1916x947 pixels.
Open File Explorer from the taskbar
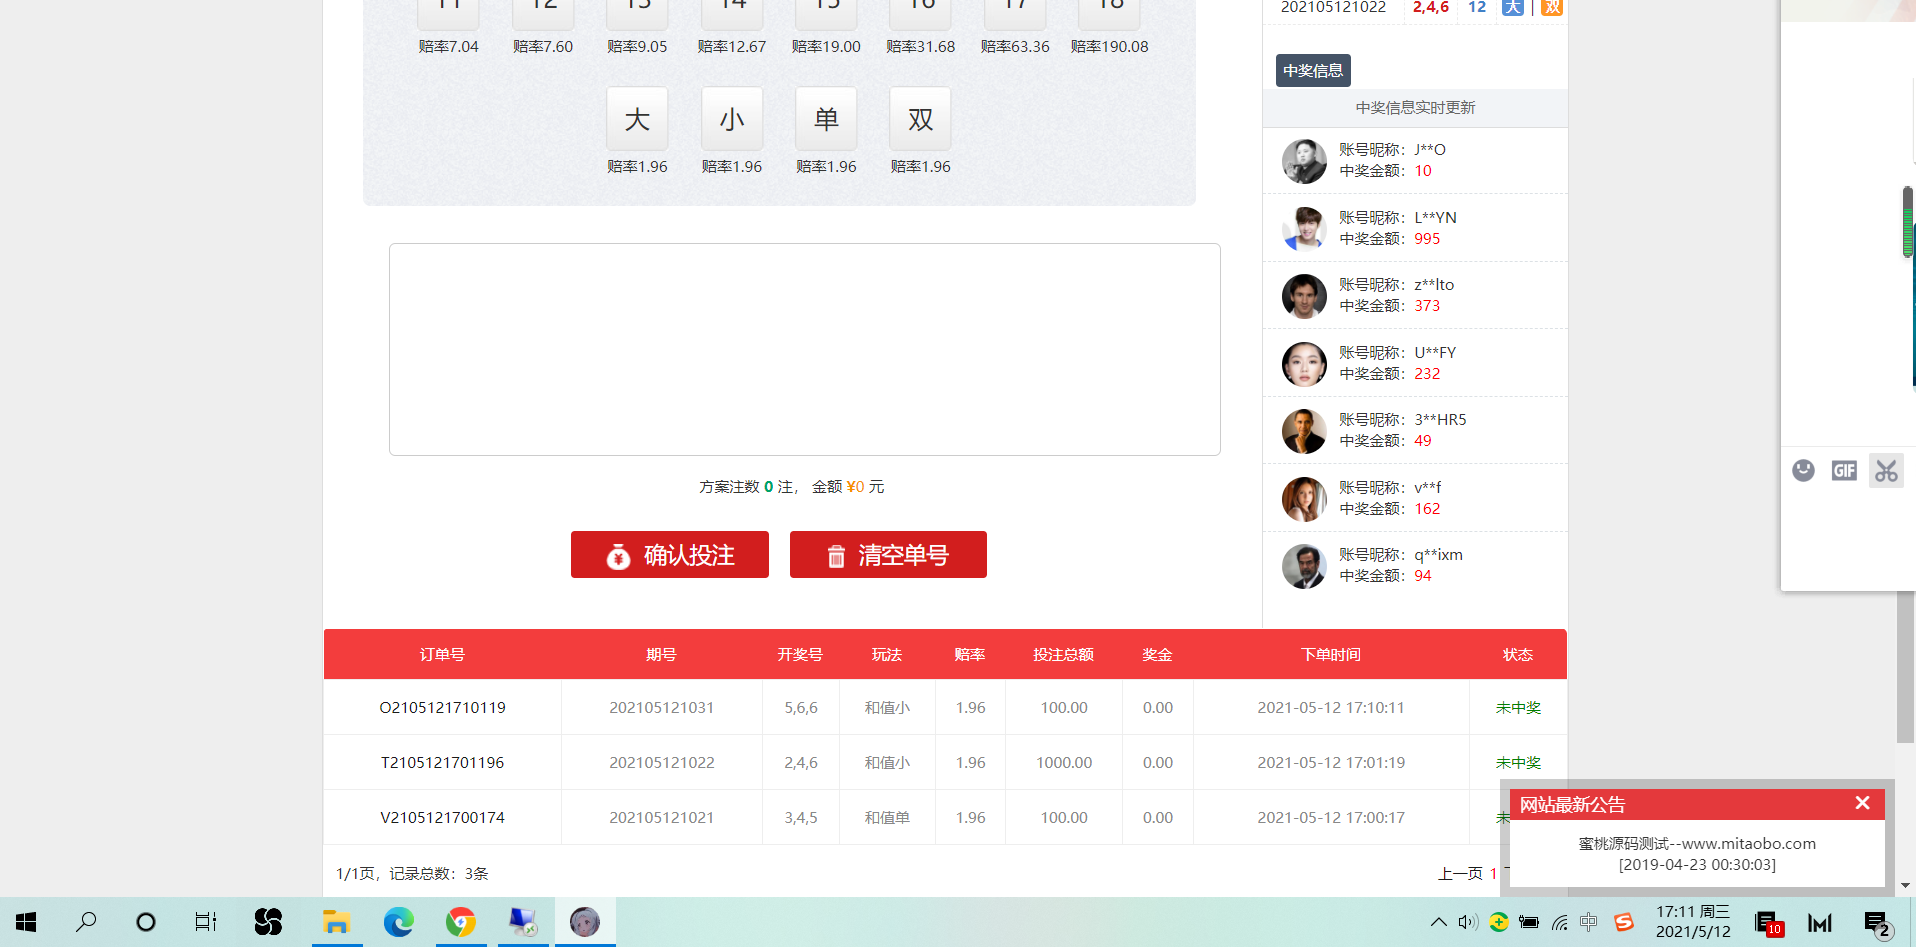pos(336,922)
